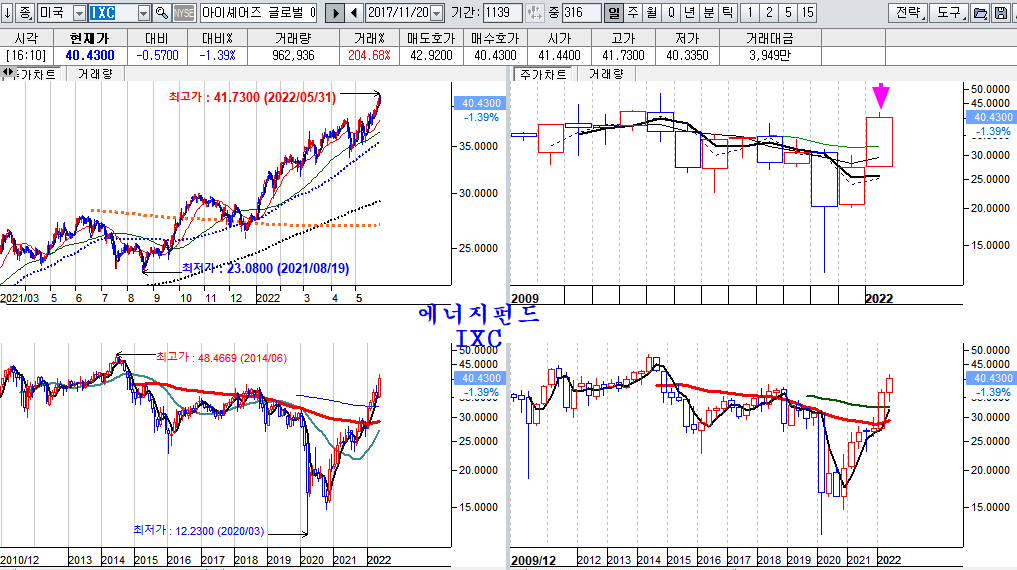Click the 15 interval button
The height and width of the screenshot is (570, 1017).
[807, 13]
